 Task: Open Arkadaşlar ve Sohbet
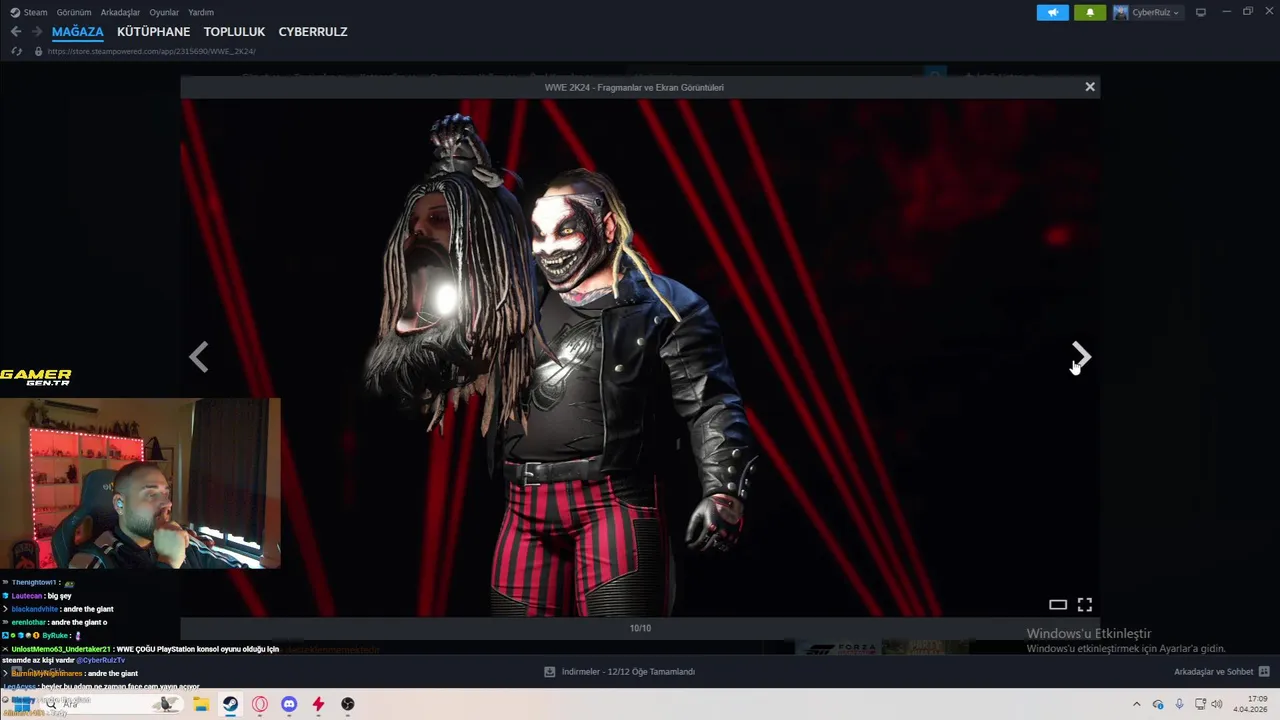pyautogui.click(x=1214, y=671)
